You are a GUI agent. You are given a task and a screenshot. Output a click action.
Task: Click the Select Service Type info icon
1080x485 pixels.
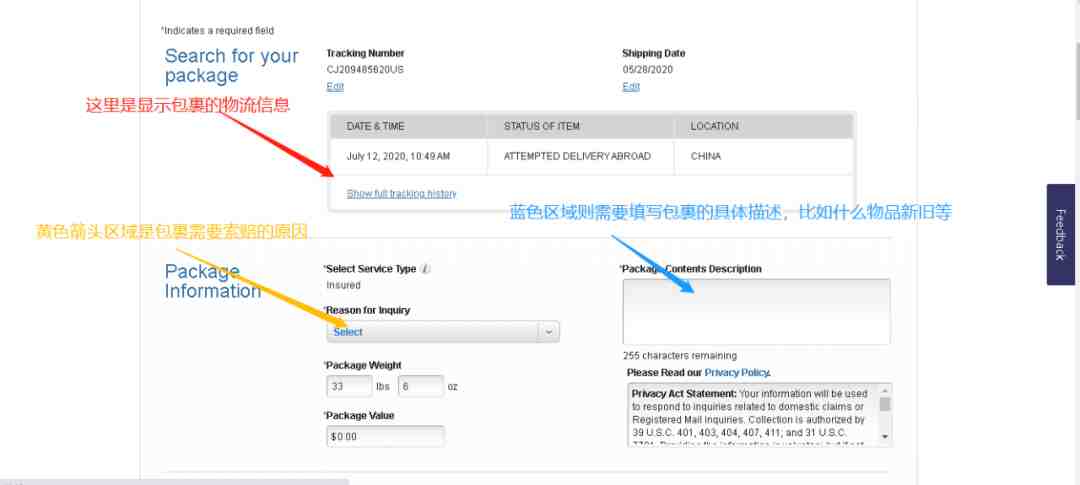[426, 269]
